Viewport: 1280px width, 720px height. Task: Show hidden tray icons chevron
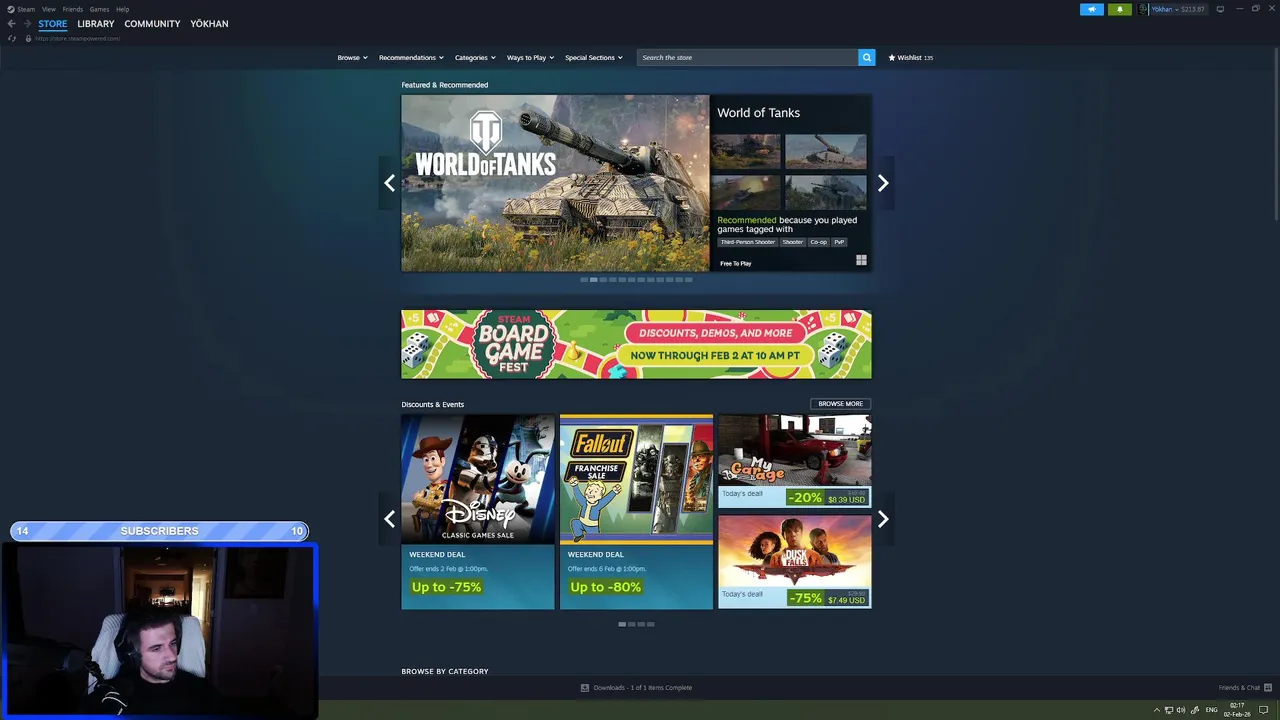pyautogui.click(x=1157, y=710)
